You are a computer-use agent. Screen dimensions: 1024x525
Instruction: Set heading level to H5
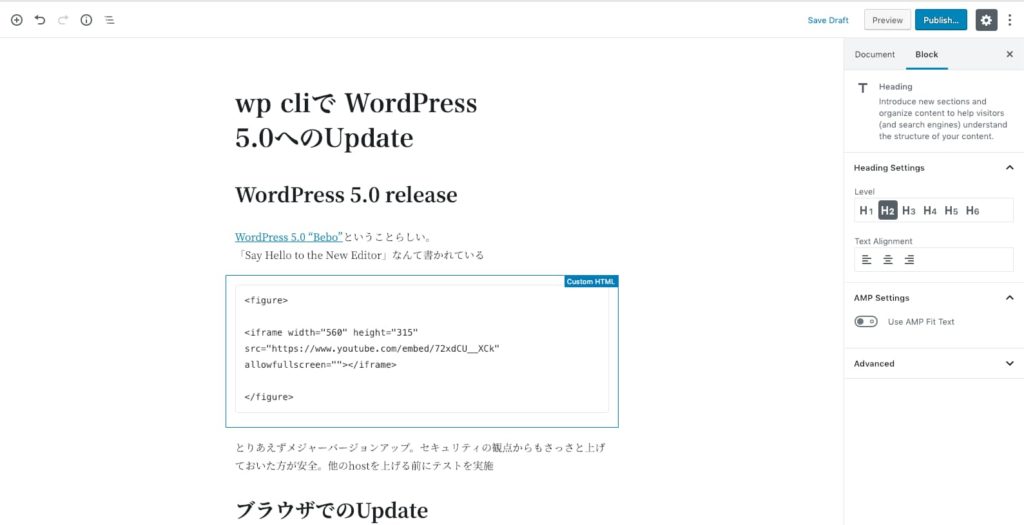951,210
